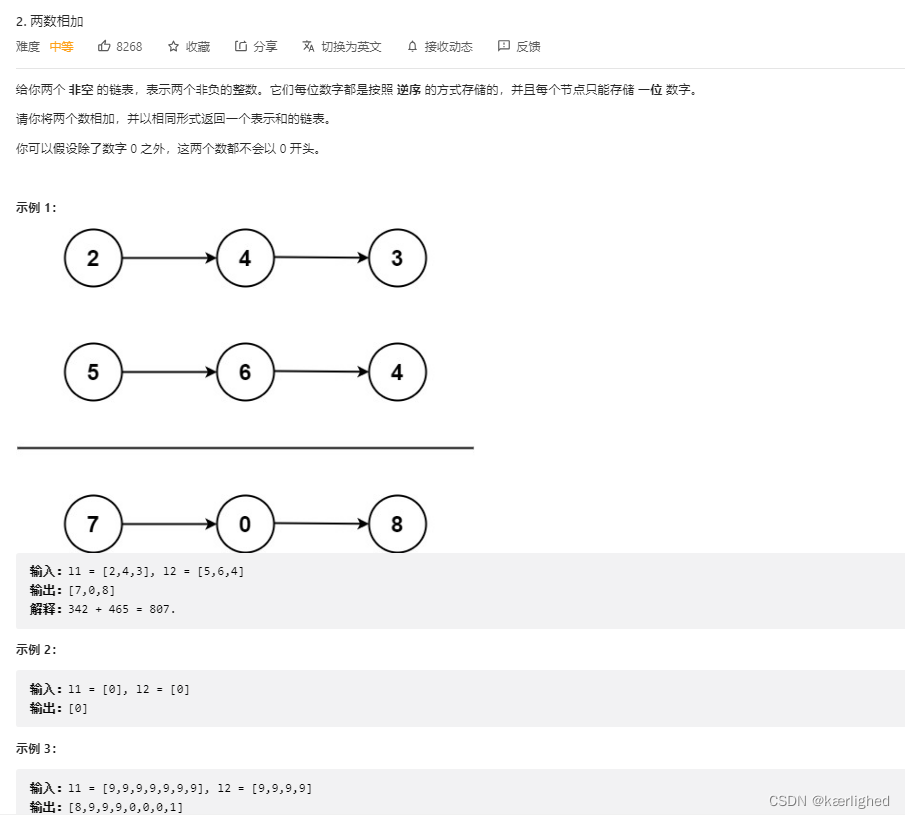Screen dimensions: 905x818
Task: Click the node circle containing 2
Action: [x=93, y=258]
